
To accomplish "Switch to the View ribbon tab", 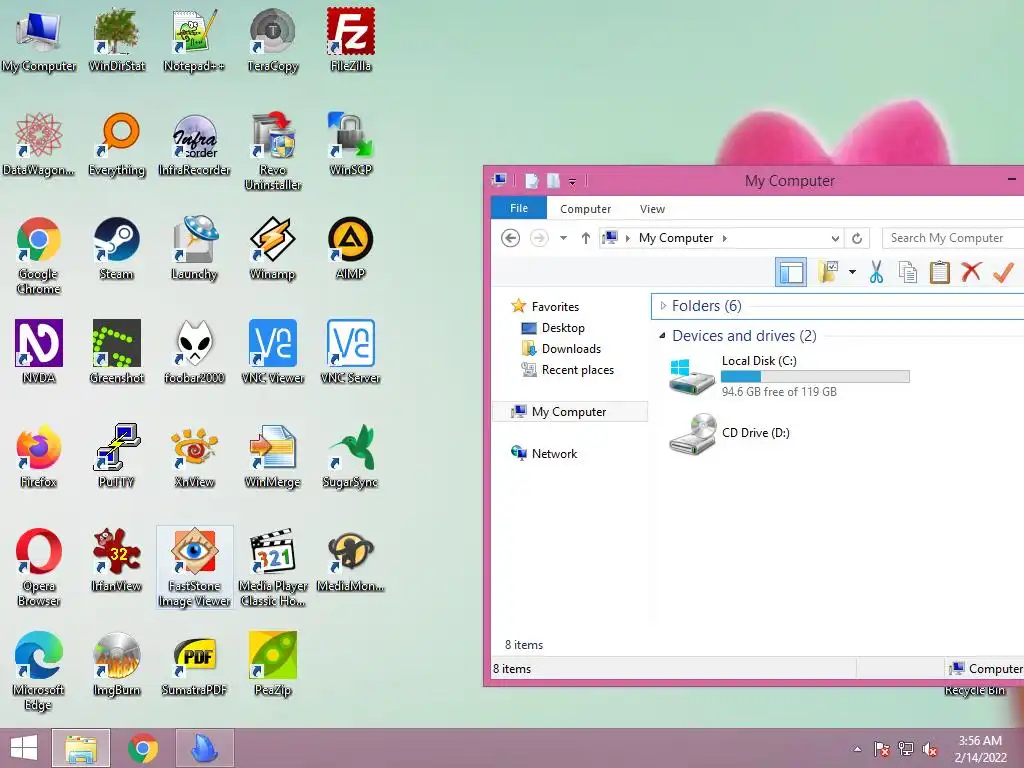I will click(652, 209).
